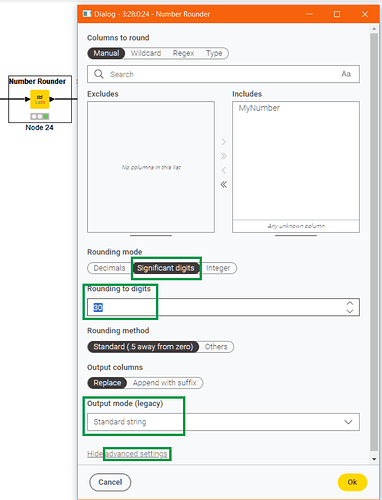
Task: Choose Append with suffix output option
Action: pyautogui.click(x=165, y=383)
